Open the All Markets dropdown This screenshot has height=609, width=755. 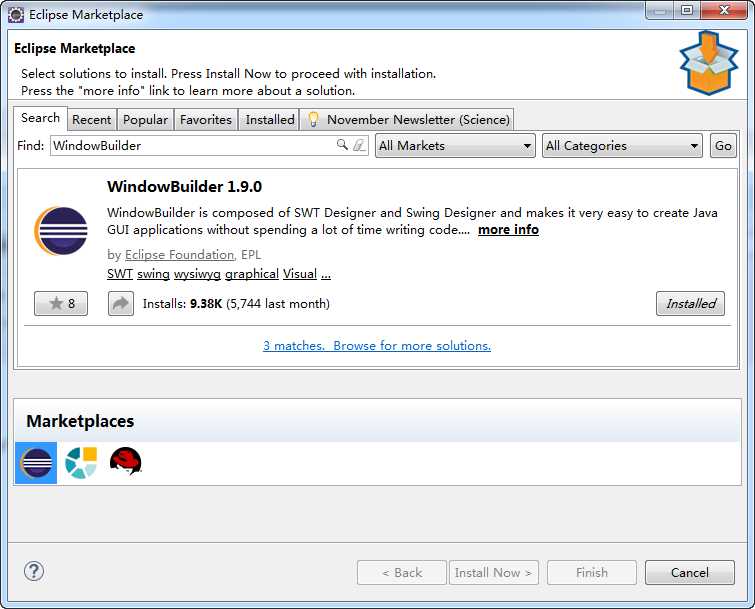(455, 145)
